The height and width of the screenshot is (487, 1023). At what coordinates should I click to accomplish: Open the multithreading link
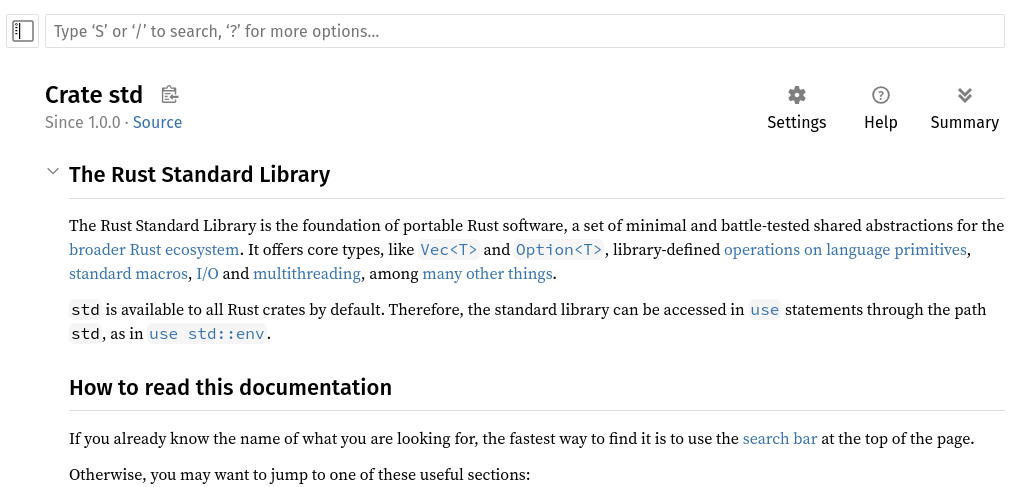(x=306, y=274)
